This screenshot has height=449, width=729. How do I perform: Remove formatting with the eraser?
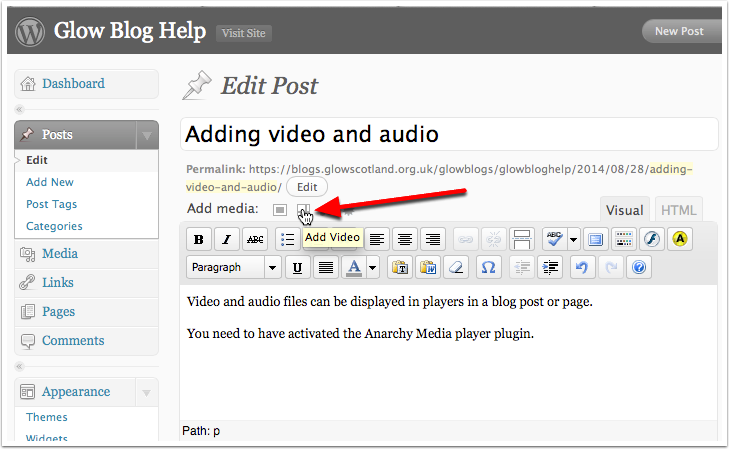coord(456,267)
